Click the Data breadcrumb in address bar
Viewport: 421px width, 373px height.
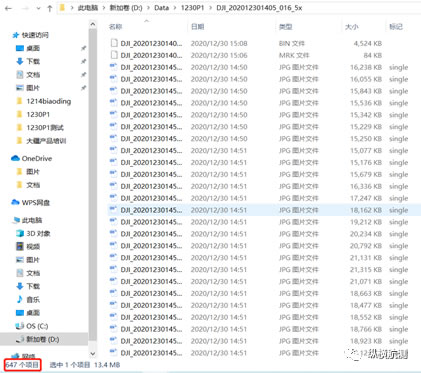(161, 8)
